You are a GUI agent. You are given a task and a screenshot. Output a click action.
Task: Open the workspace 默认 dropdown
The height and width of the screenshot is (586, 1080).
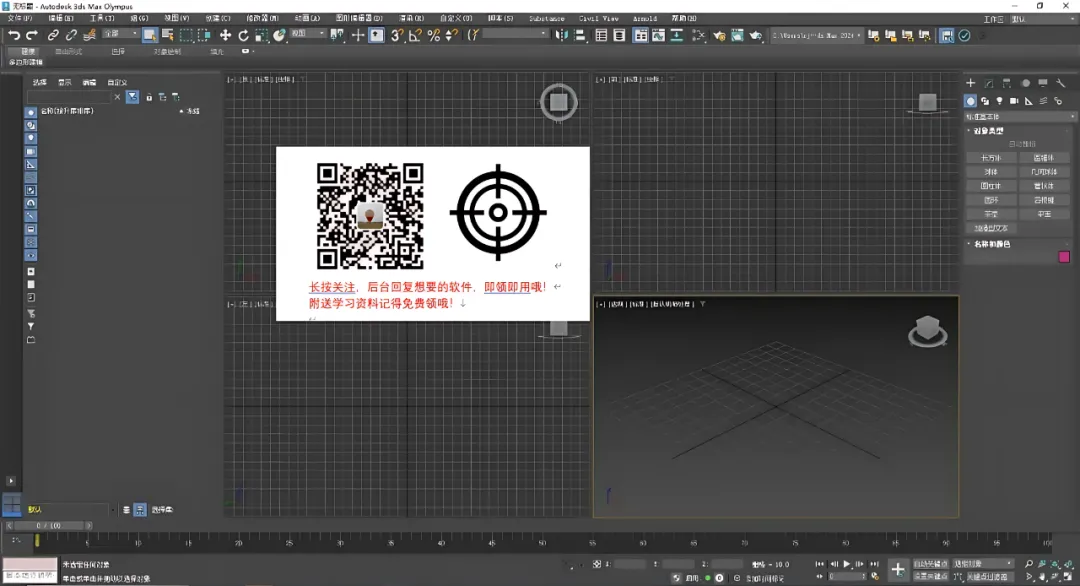(x=1046, y=19)
